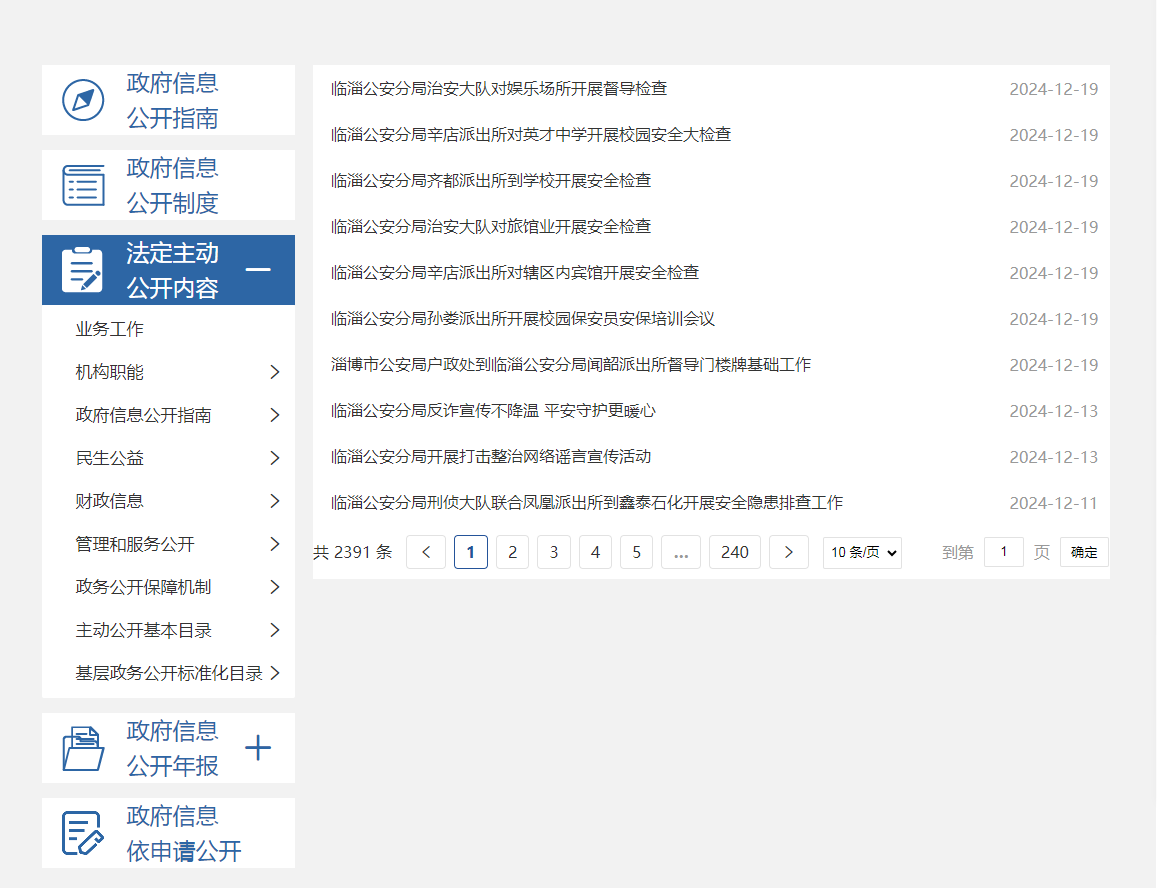
Task: Click the 确定 button to jump page
Action: point(1084,552)
